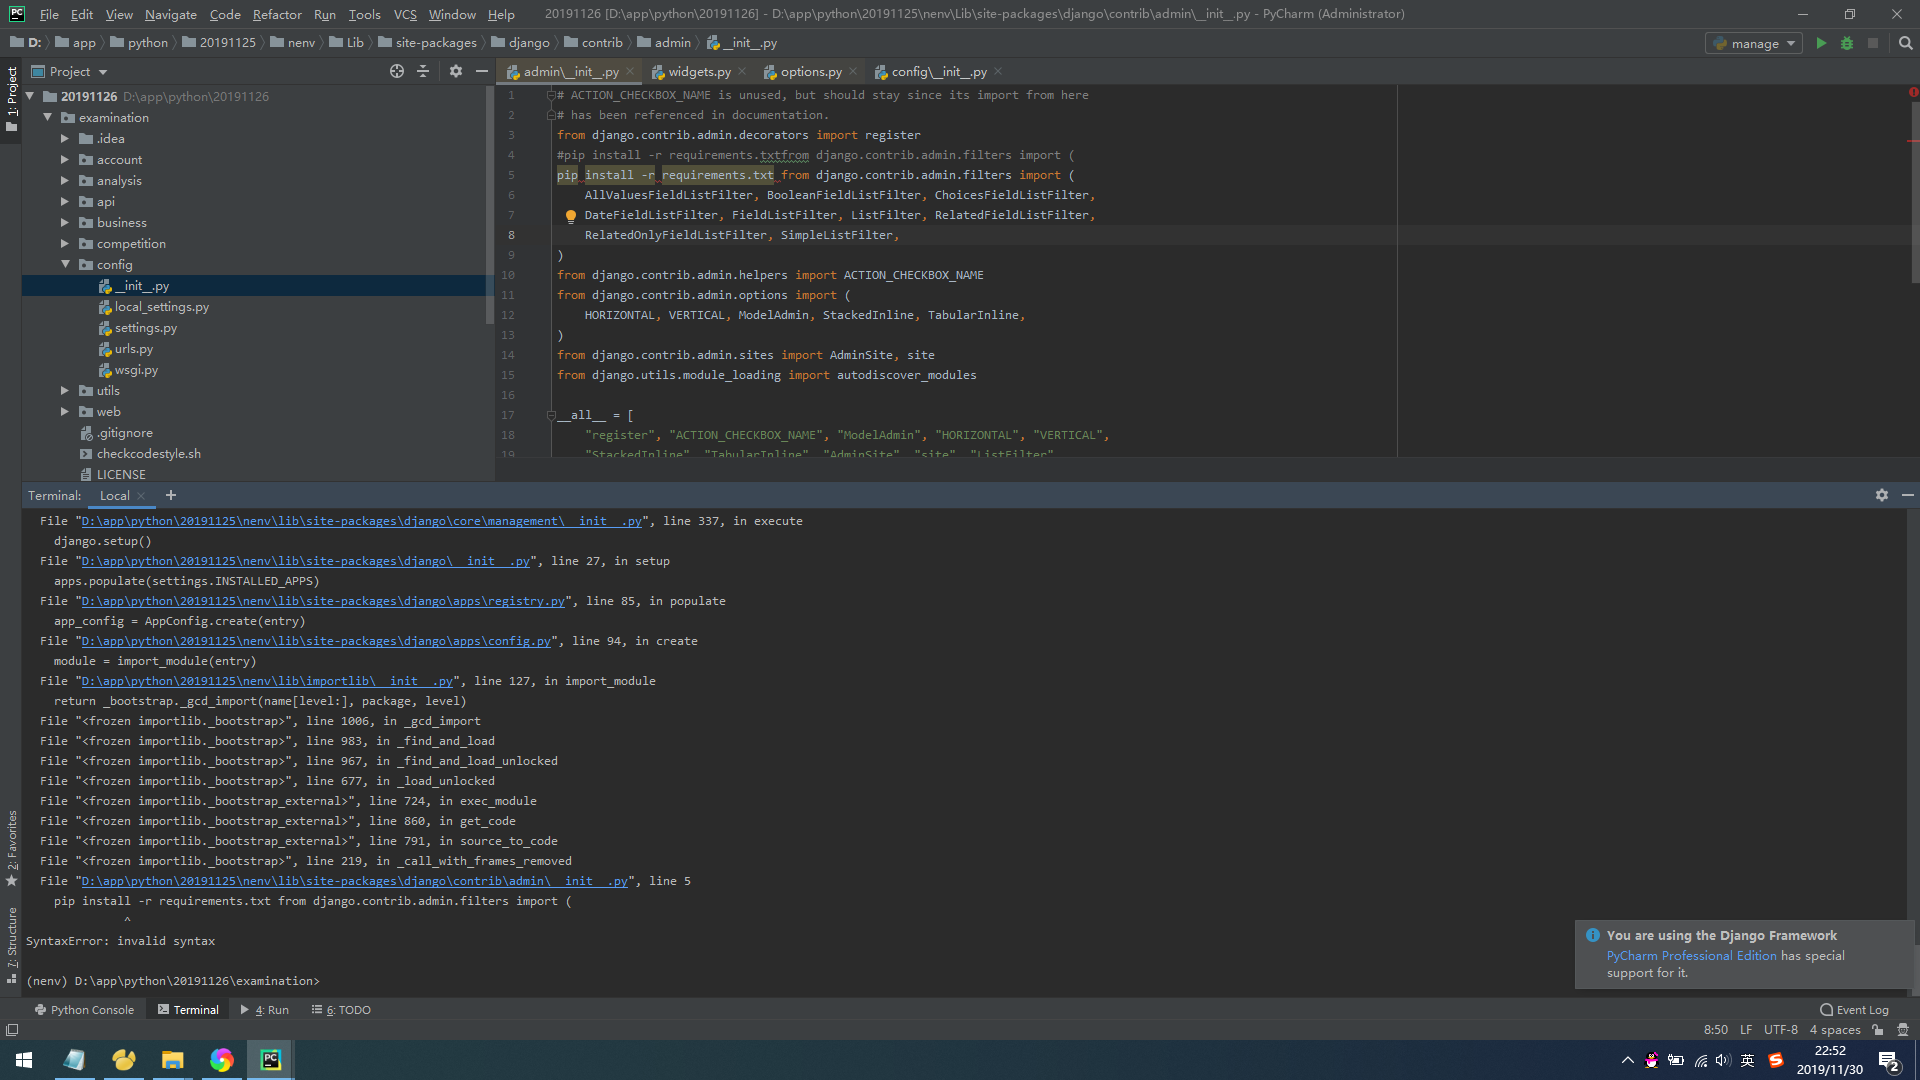This screenshot has width=1920, height=1080.
Task: Open the contrib\admin\__init__.py traceback link
Action: pos(355,881)
